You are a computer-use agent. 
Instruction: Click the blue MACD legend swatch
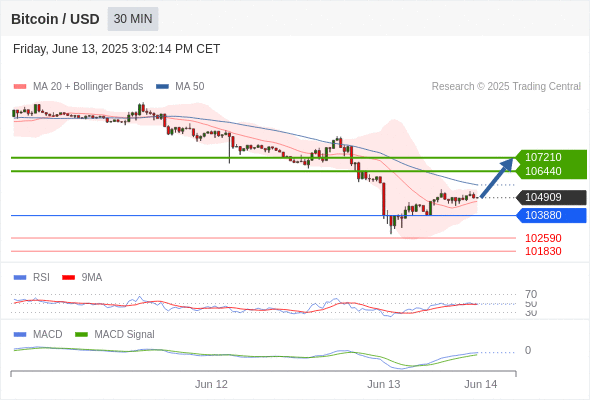pyautogui.click(x=20, y=335)
